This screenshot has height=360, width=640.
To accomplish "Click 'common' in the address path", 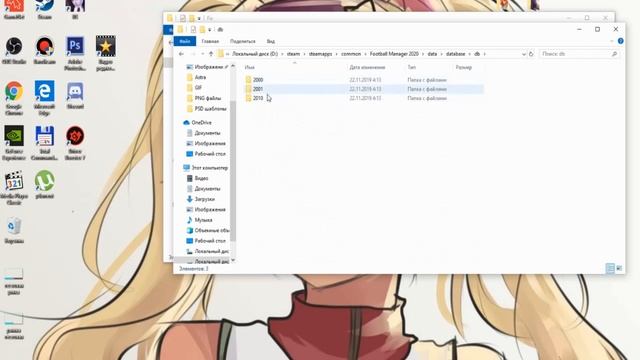I will coord(351,54).
